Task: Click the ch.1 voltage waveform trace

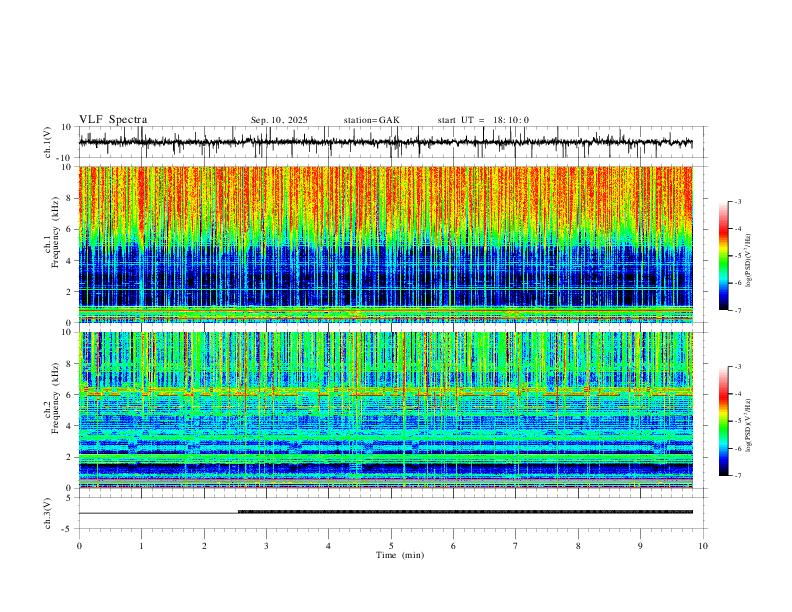Action: click(385, 142)
